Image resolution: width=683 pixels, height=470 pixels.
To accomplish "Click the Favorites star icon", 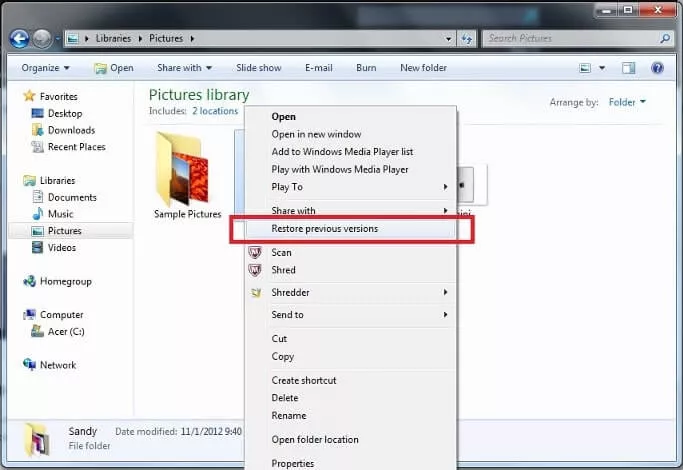I will (x=29, y=96).
